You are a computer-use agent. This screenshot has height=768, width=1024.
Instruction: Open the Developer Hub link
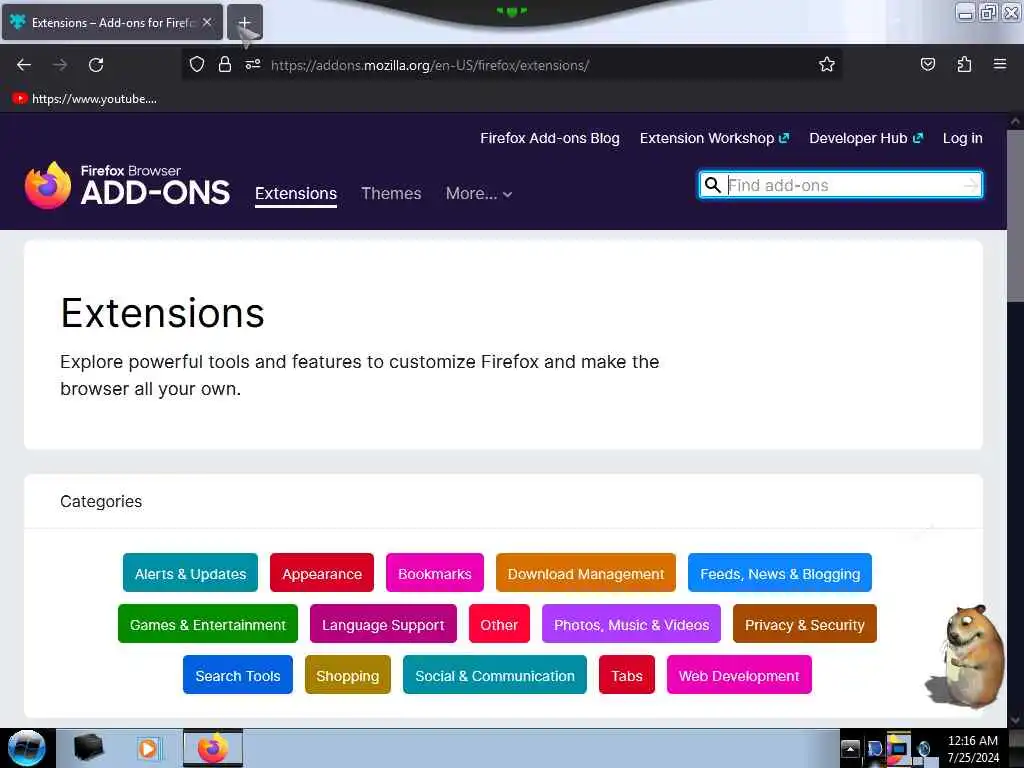[x=866, y=138]
